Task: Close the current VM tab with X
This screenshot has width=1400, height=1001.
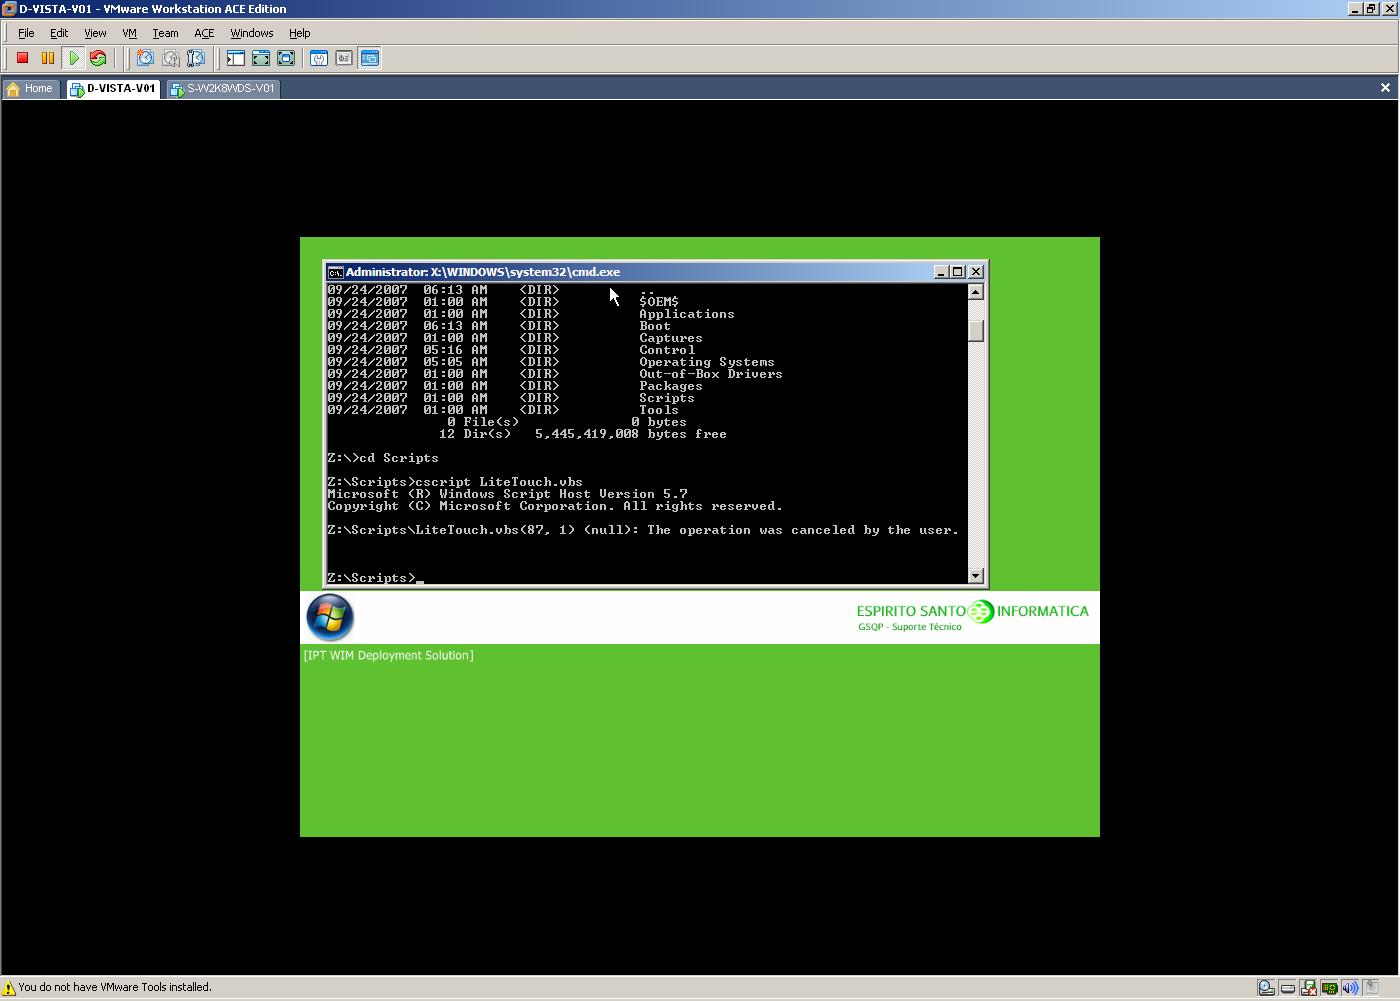Action: pyautogui.click(x=1385, y=88)
